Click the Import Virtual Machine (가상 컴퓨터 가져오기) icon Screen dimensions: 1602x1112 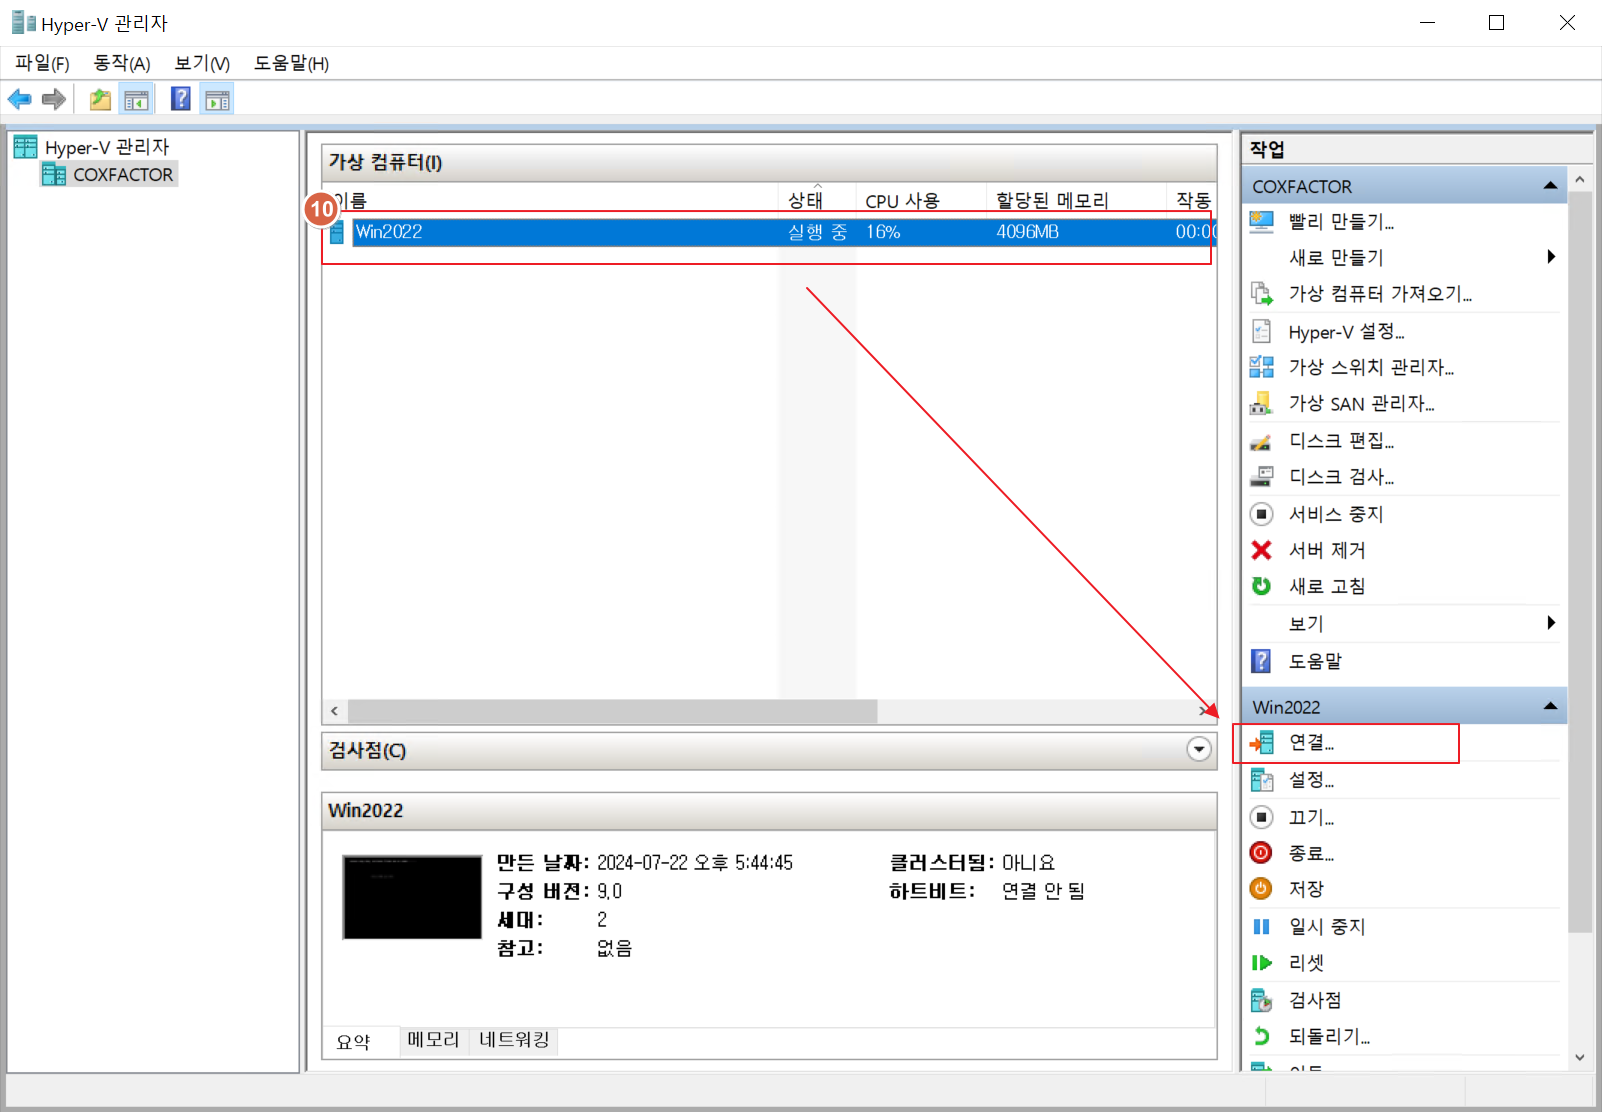tap(1262, 294)
